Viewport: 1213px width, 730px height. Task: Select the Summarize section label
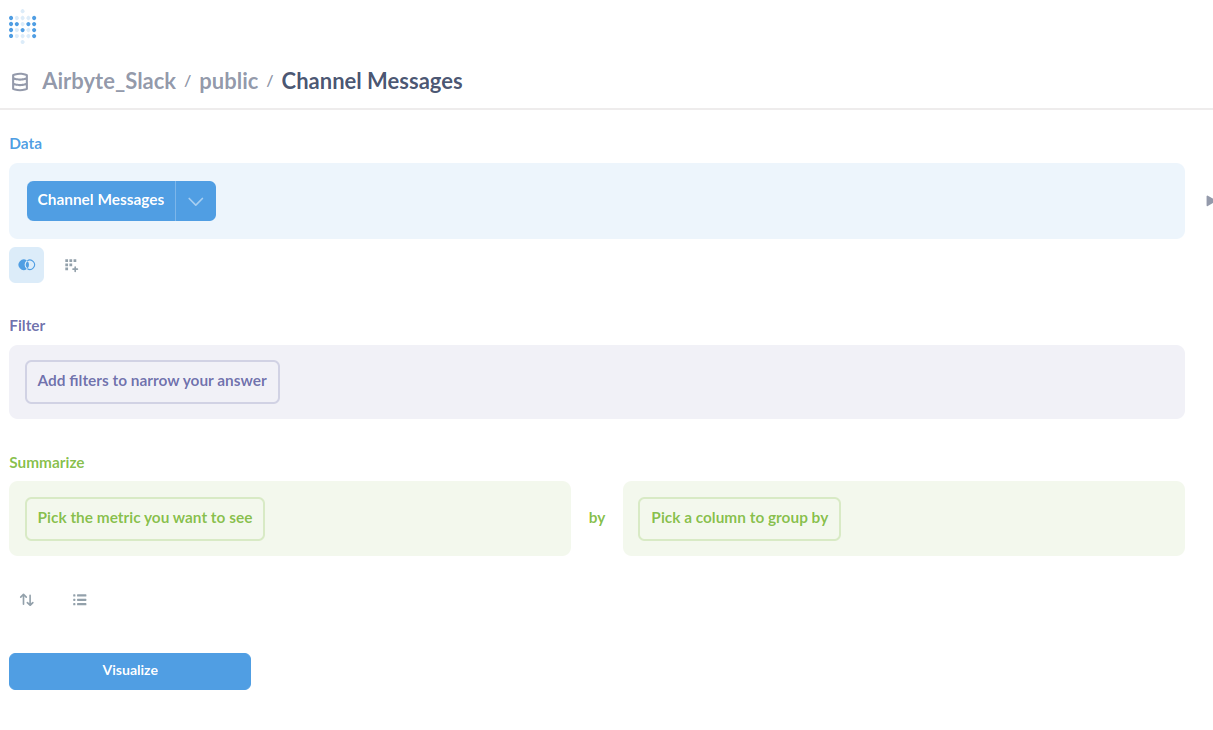[x=47, y=462]
